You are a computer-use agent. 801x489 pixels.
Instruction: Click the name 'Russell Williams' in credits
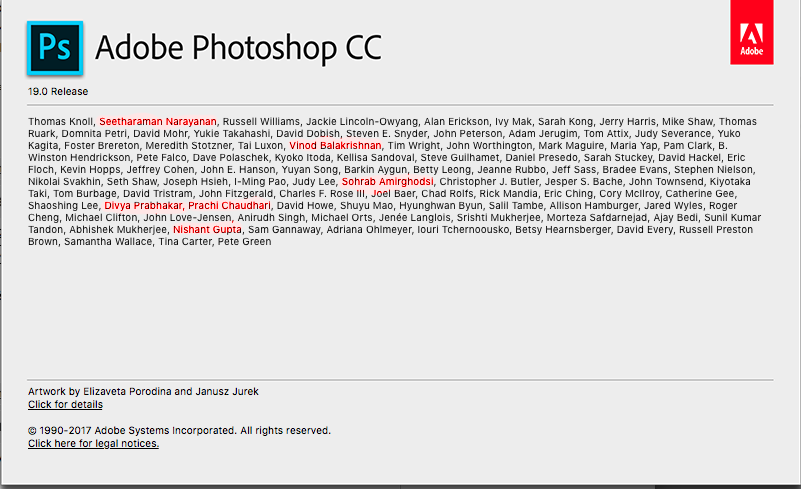click(261, 122)
